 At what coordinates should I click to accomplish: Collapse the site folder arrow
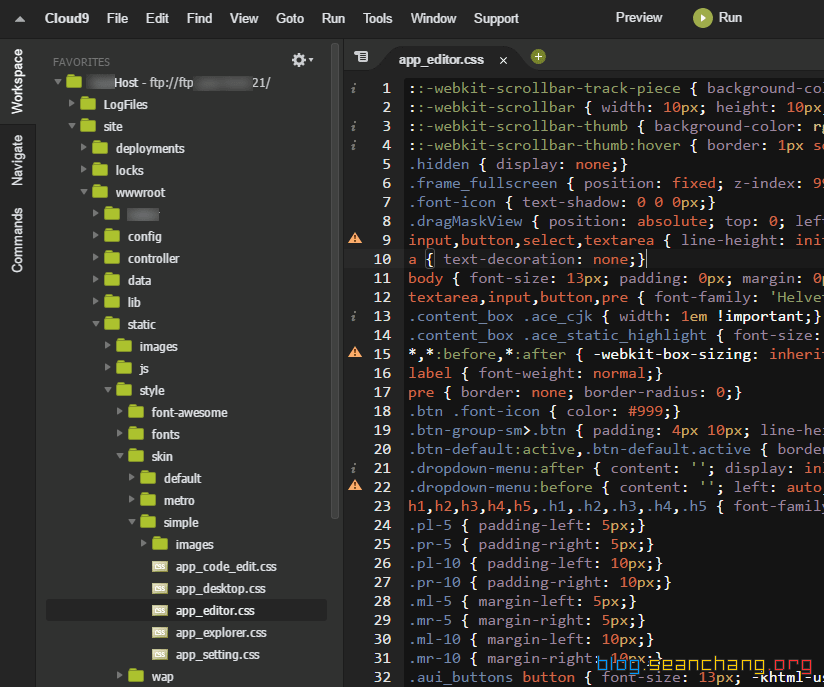tap(71, 126)
